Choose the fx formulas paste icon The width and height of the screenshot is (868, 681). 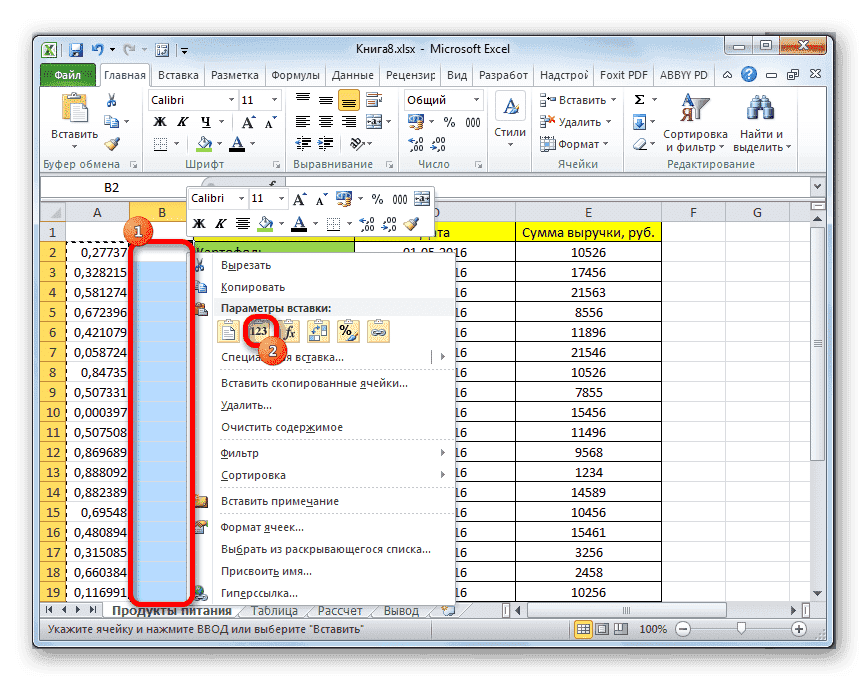[x=288, y=331]
